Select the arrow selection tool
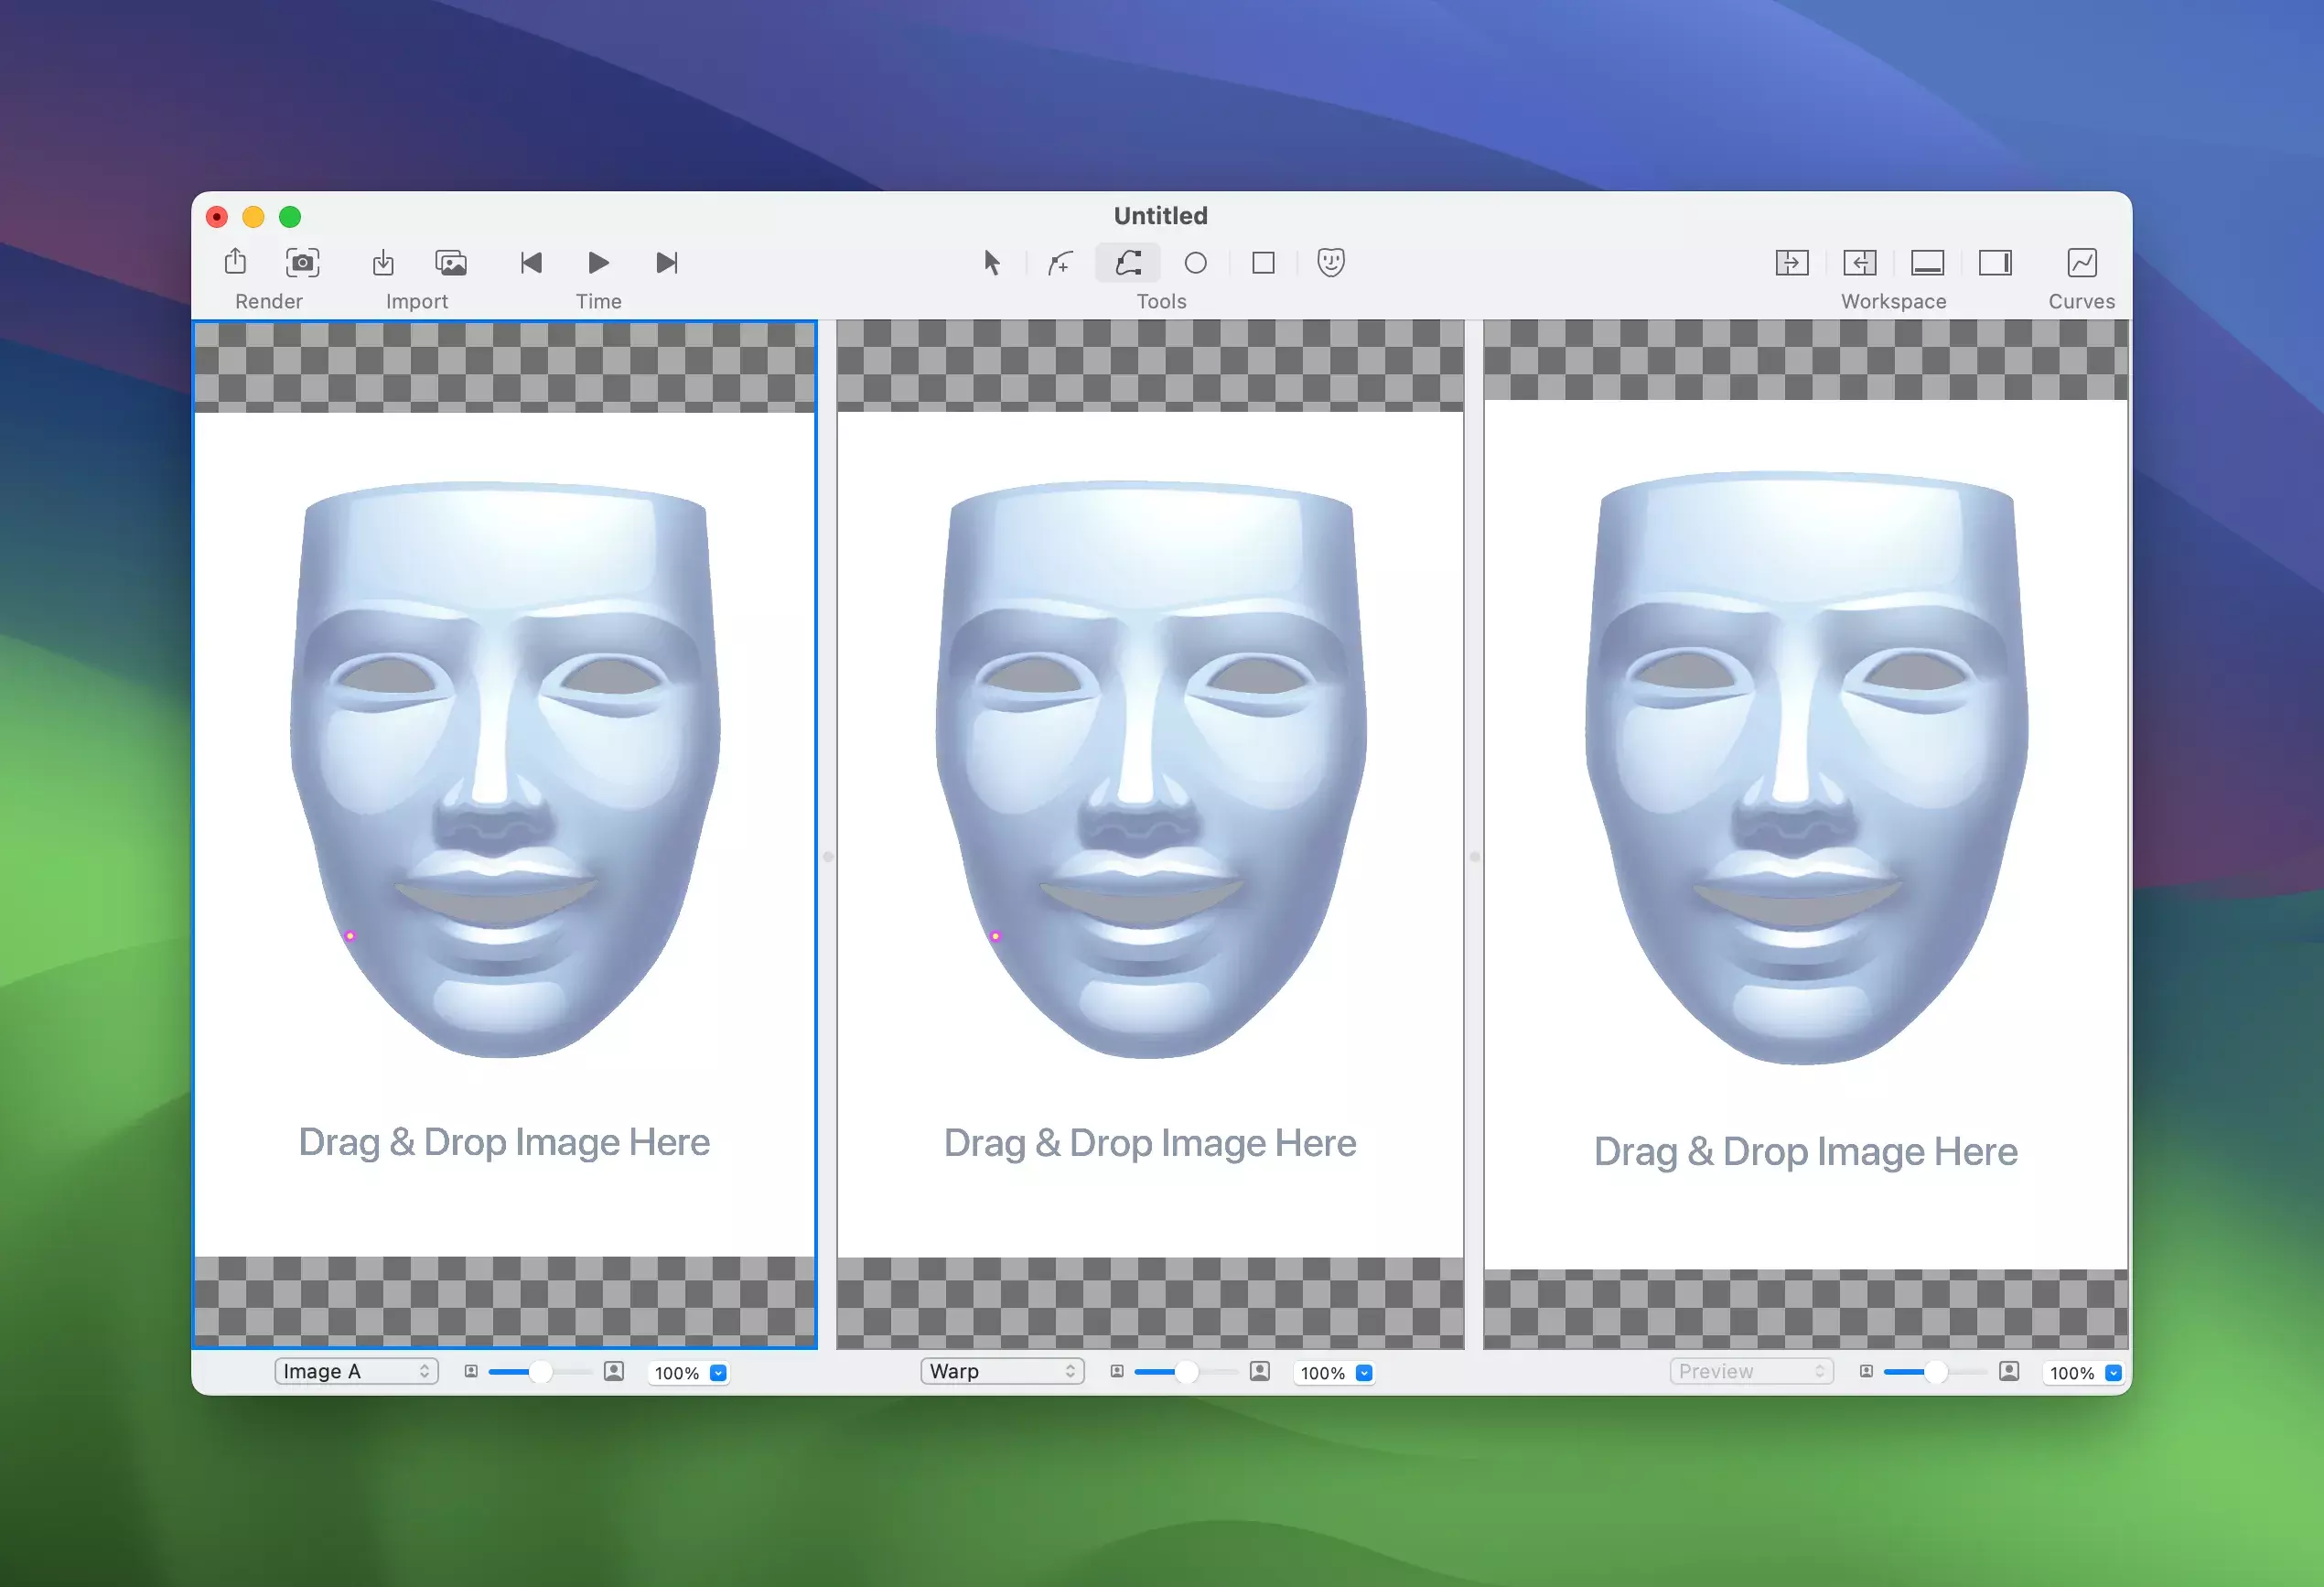The height and width of the screenshot is (1587, 2324). (x=991, y=263)
